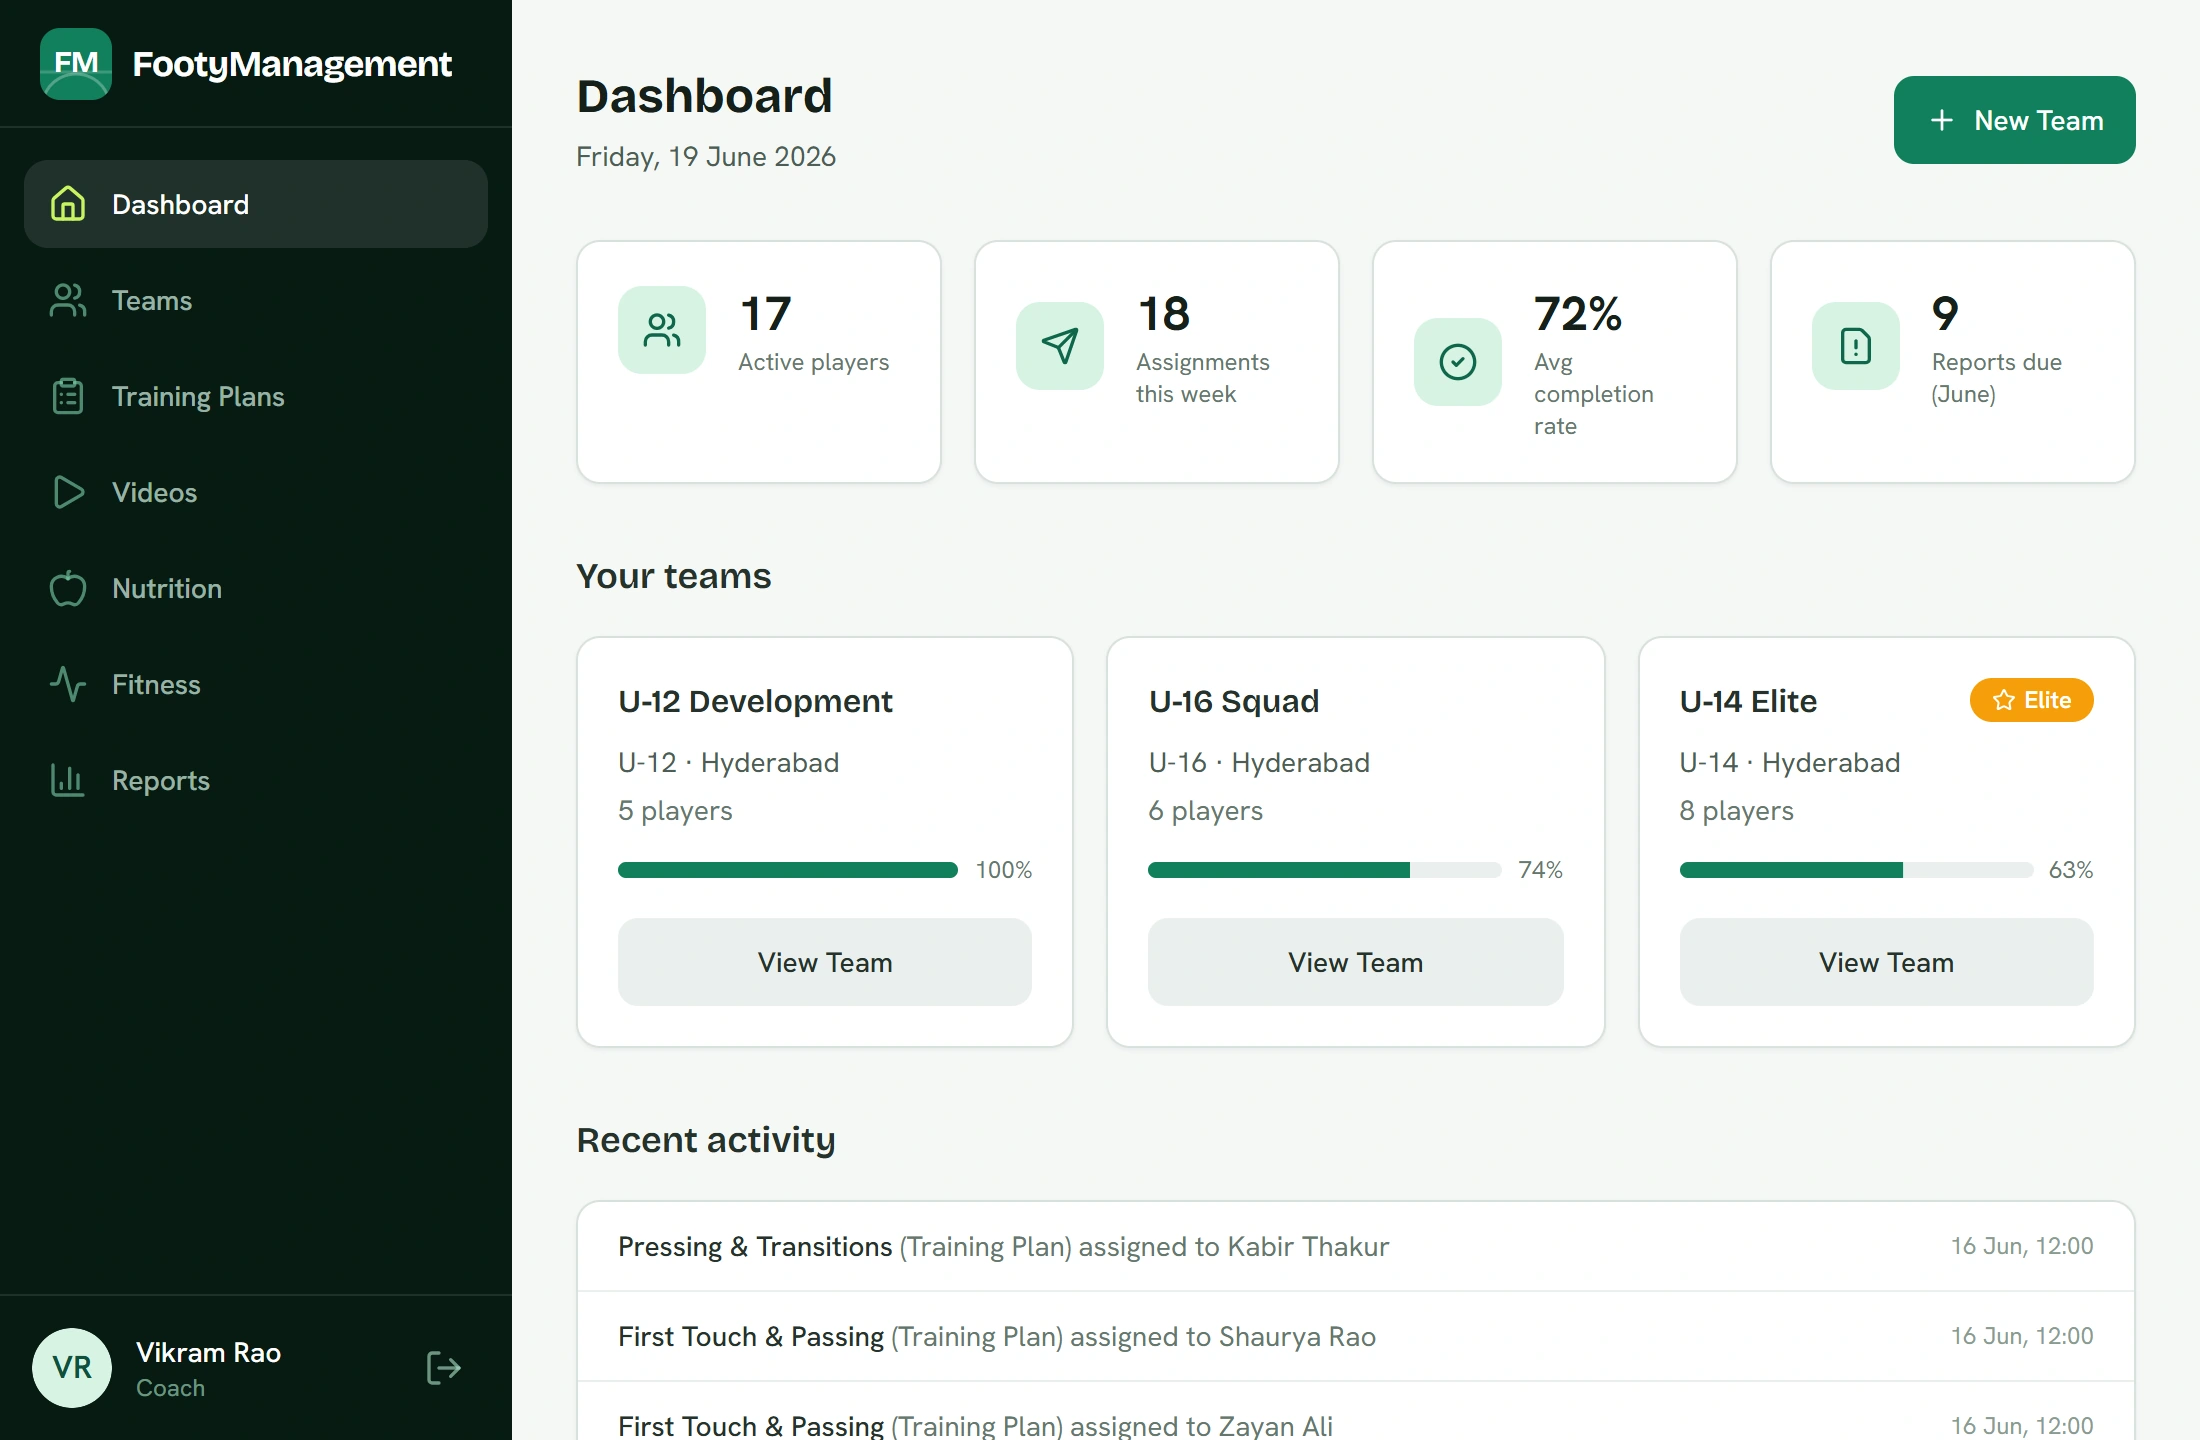Click the Nutrition apple icon

68,588
